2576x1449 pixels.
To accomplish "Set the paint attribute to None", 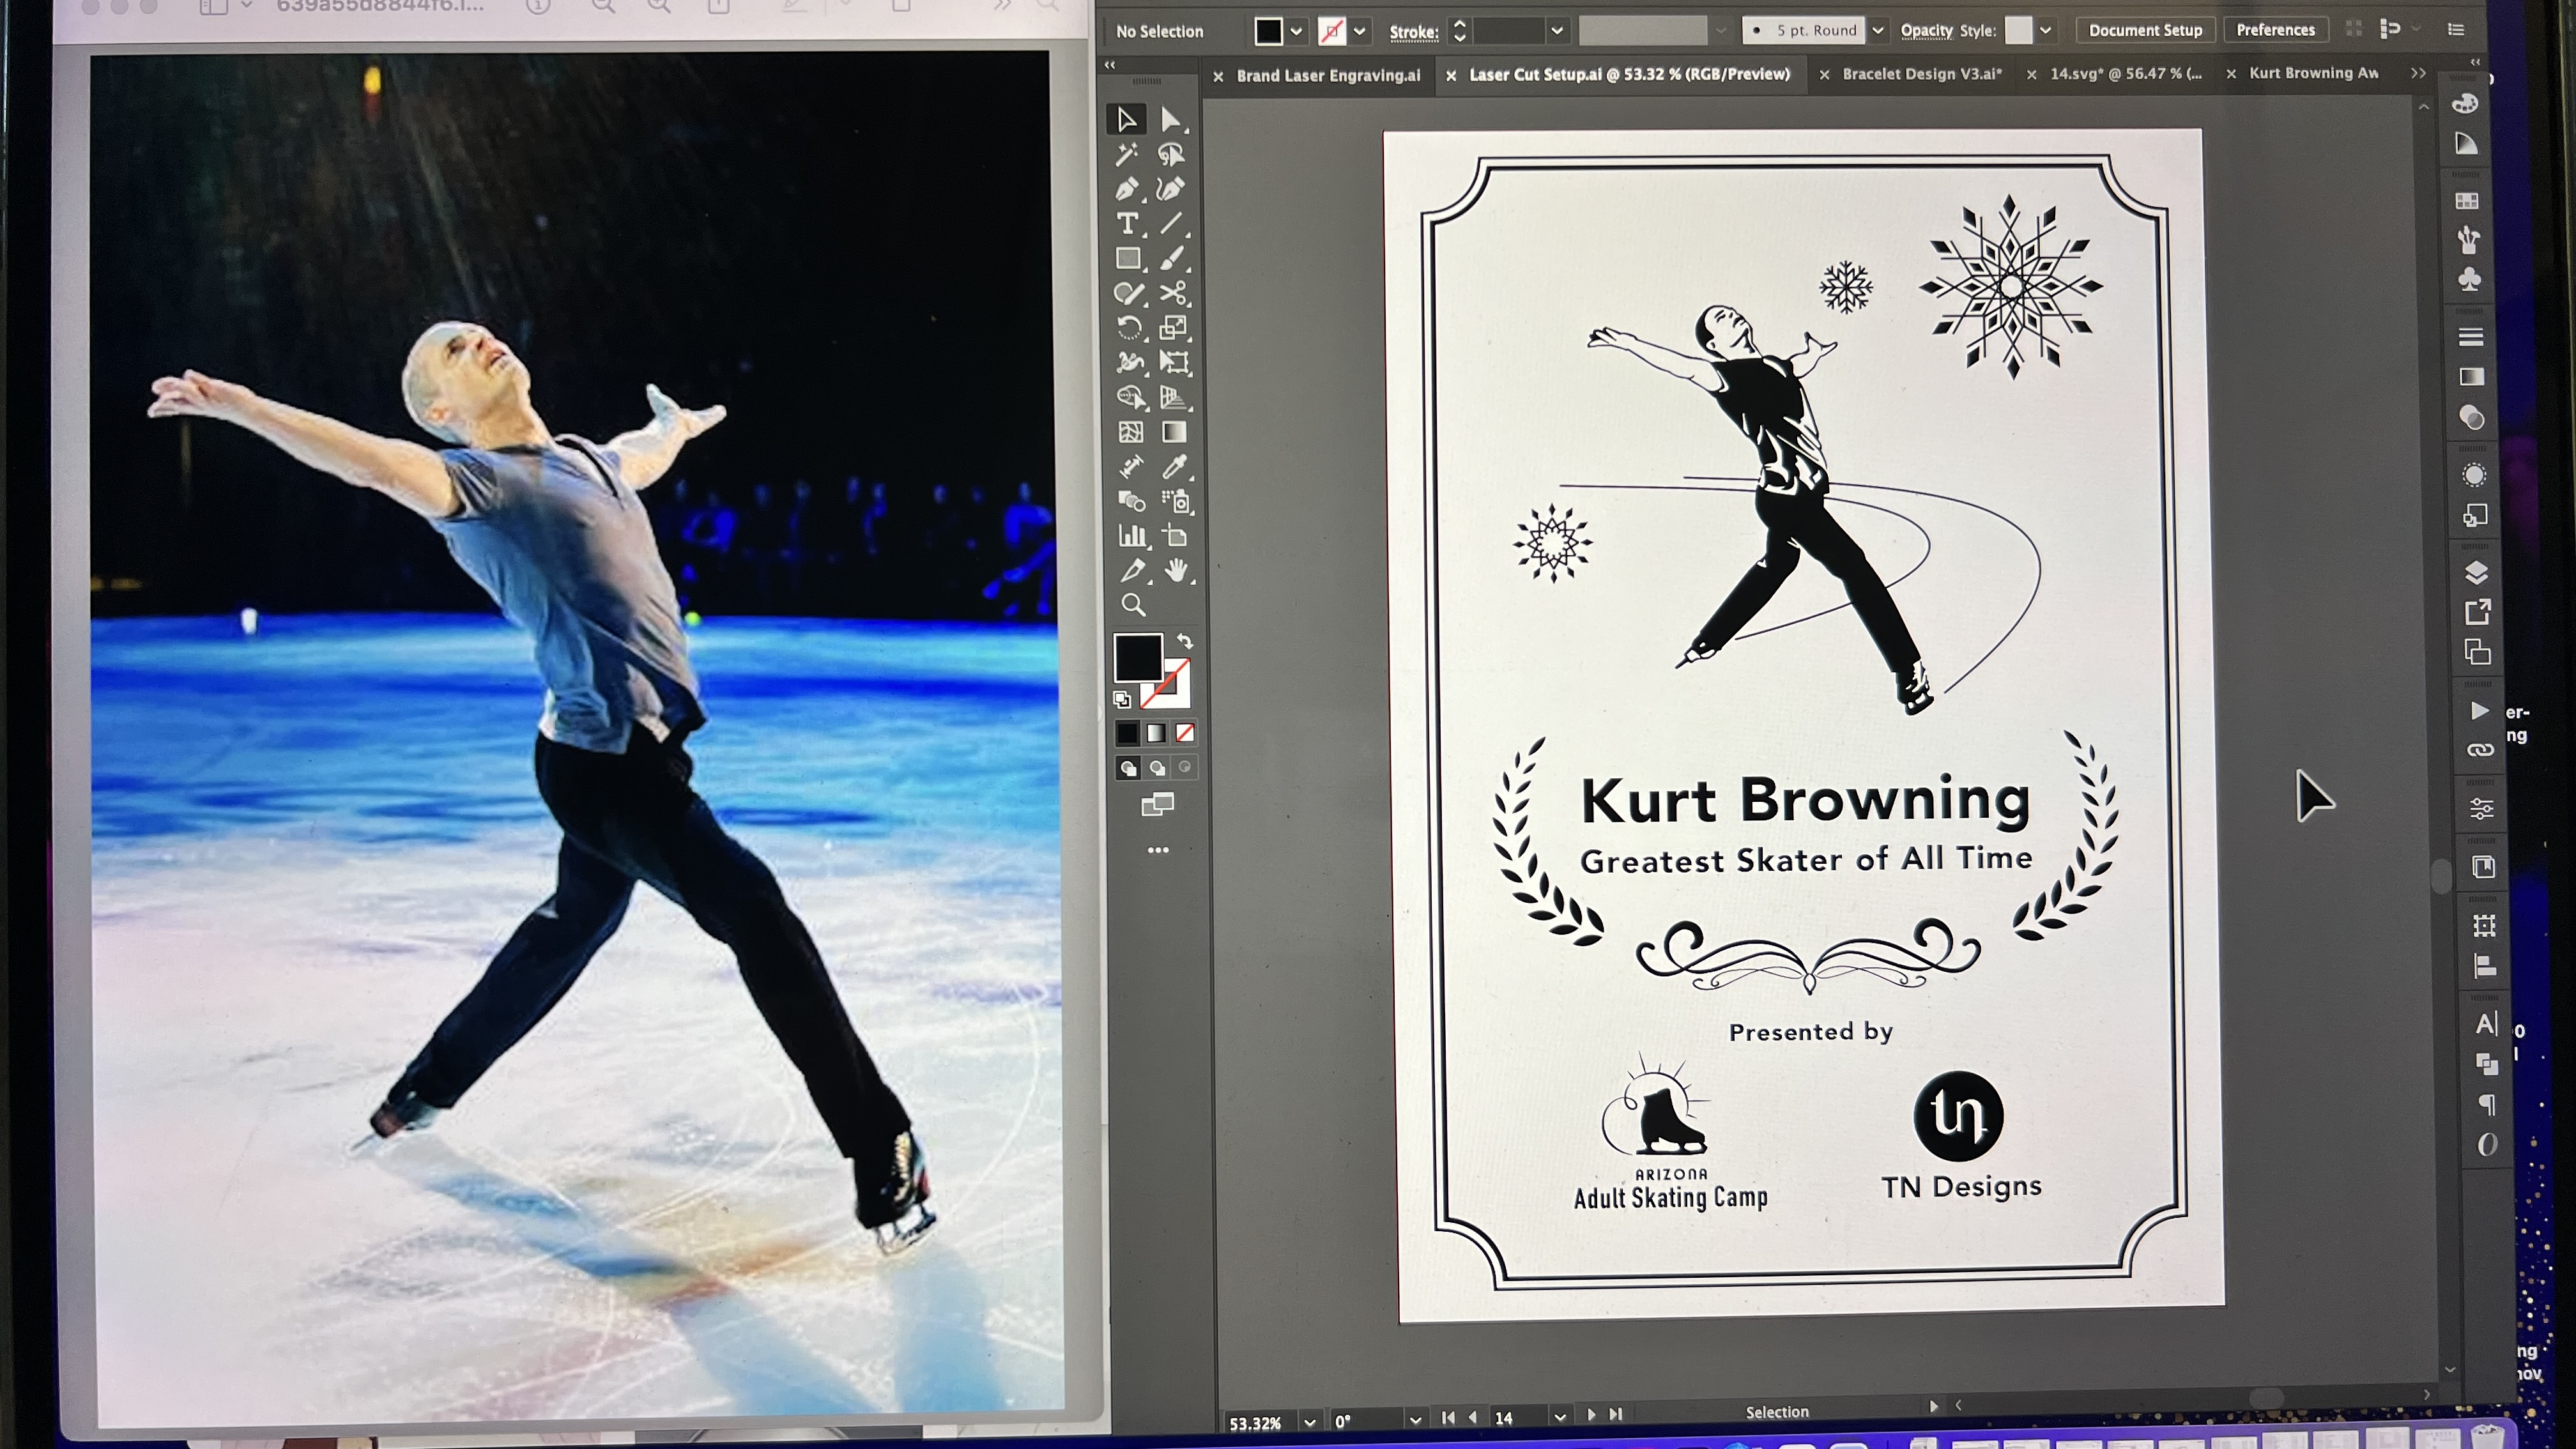I will click(1185, 733).
